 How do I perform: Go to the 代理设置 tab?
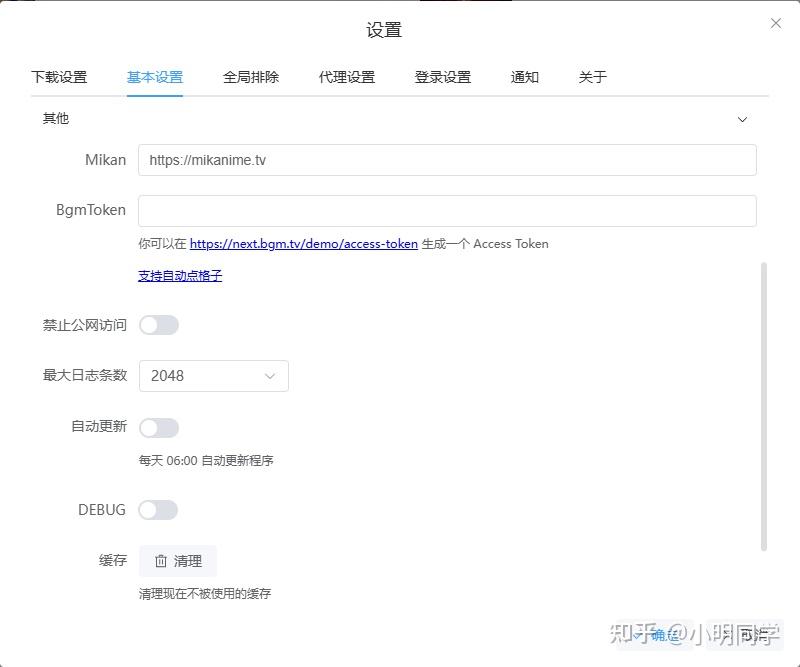346,76
